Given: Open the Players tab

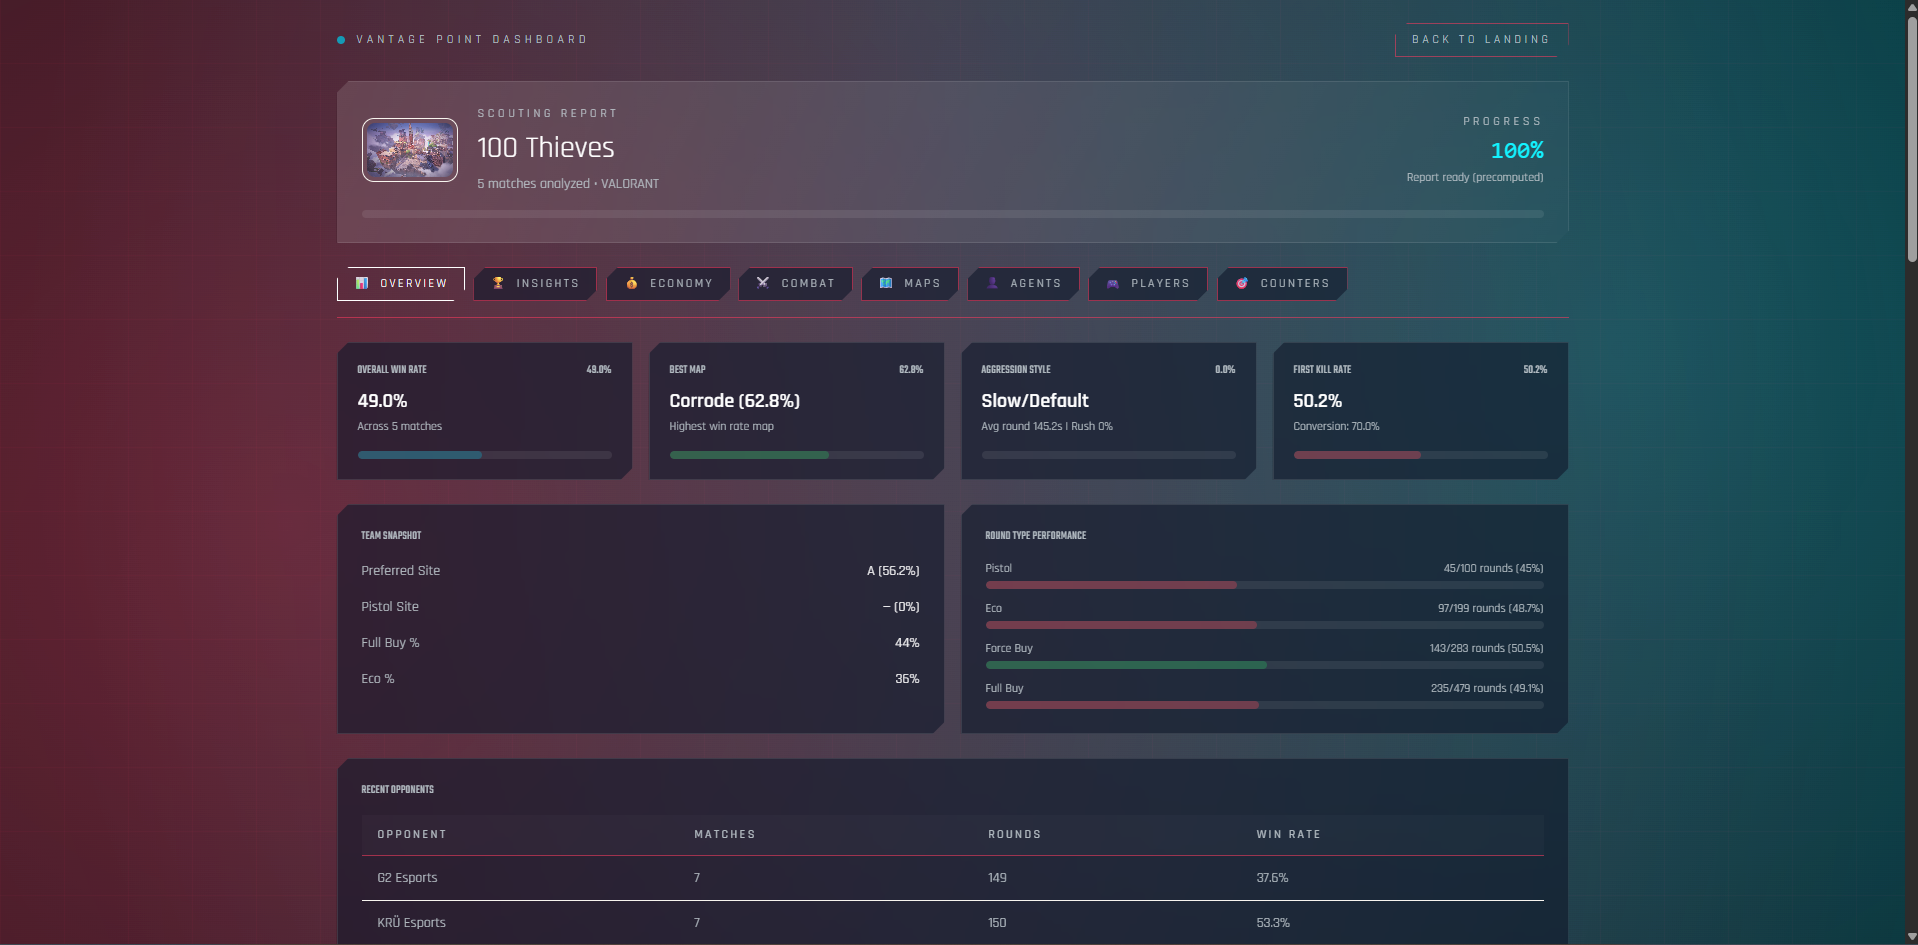Looking at the screenshot, I should (x=1148, y=283).
